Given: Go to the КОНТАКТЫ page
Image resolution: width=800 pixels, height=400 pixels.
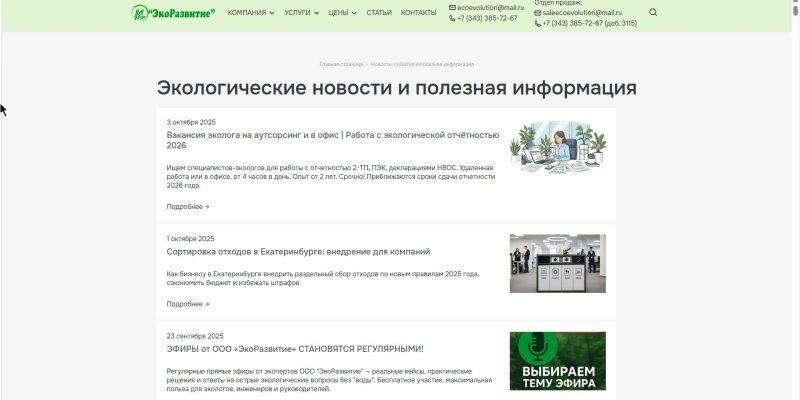Looking at the screenshot, I should (418, 13).
